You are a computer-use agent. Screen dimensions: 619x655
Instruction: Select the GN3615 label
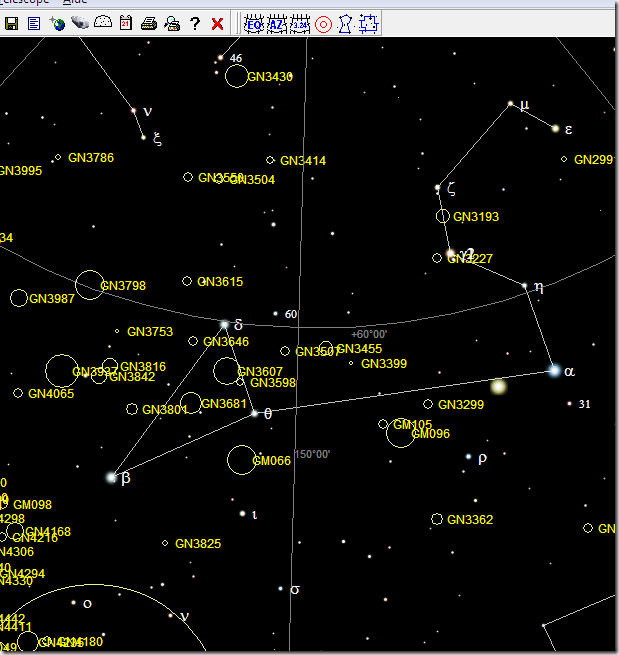coord(220,282)
